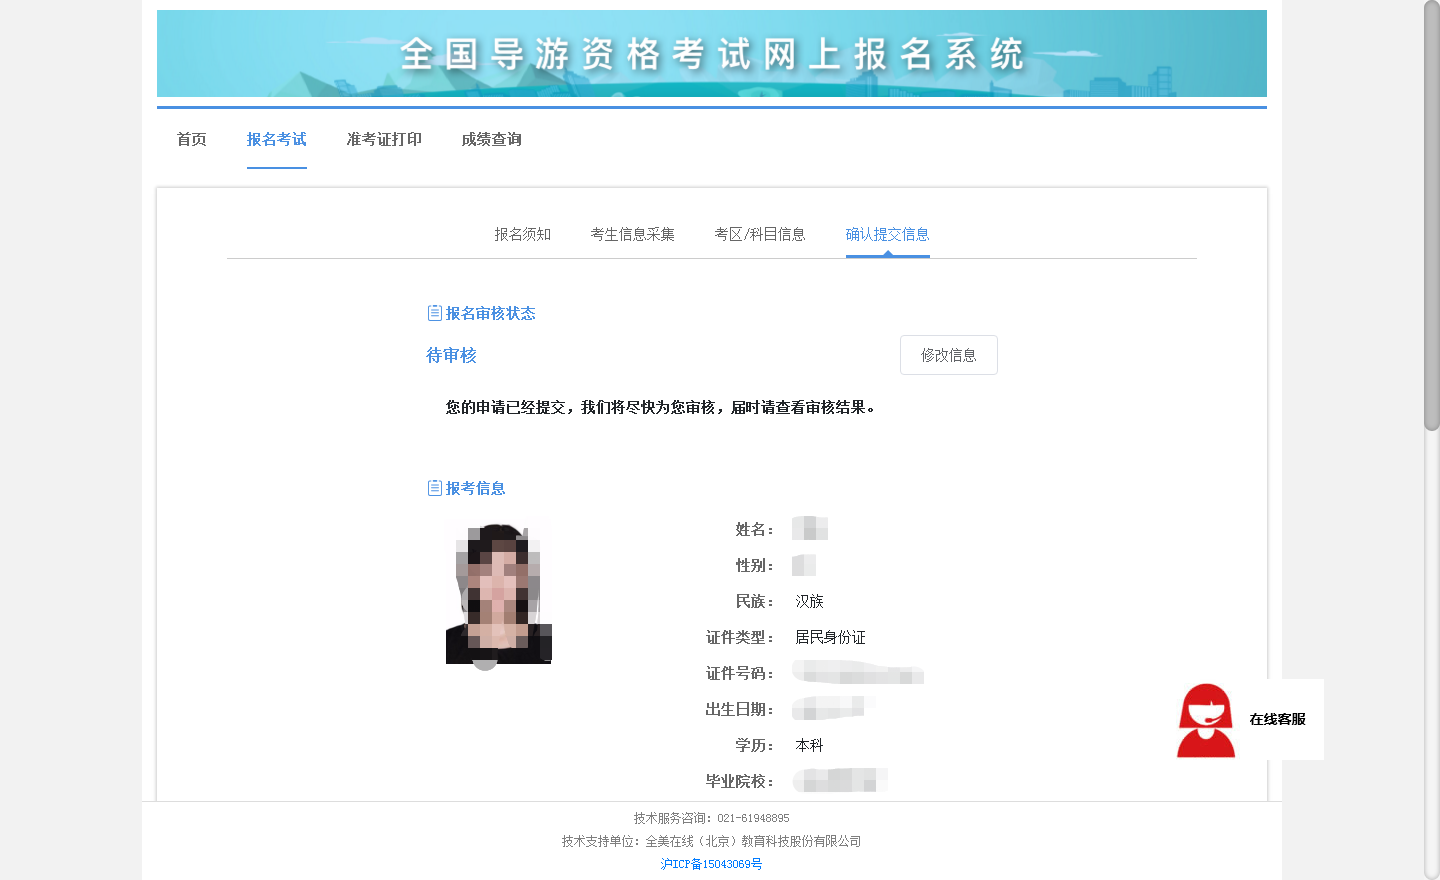1440x880 pixels.
Task: Switch to the 首页 navigation tab
Action: [x=190, y=139]
